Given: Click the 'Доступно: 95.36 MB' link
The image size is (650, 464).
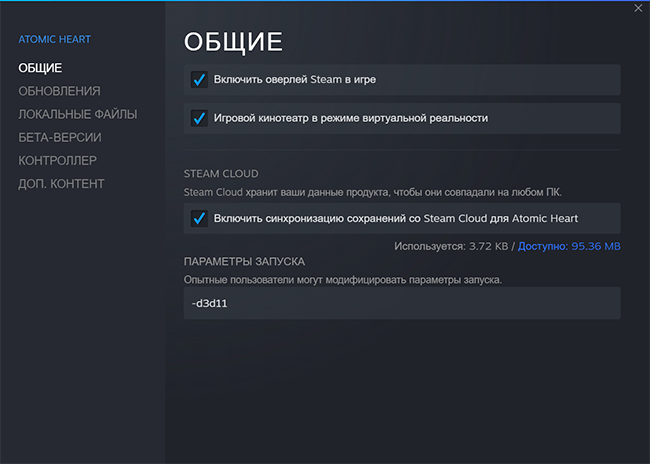Looking at the screenshot, I should (x=569, y=246).
